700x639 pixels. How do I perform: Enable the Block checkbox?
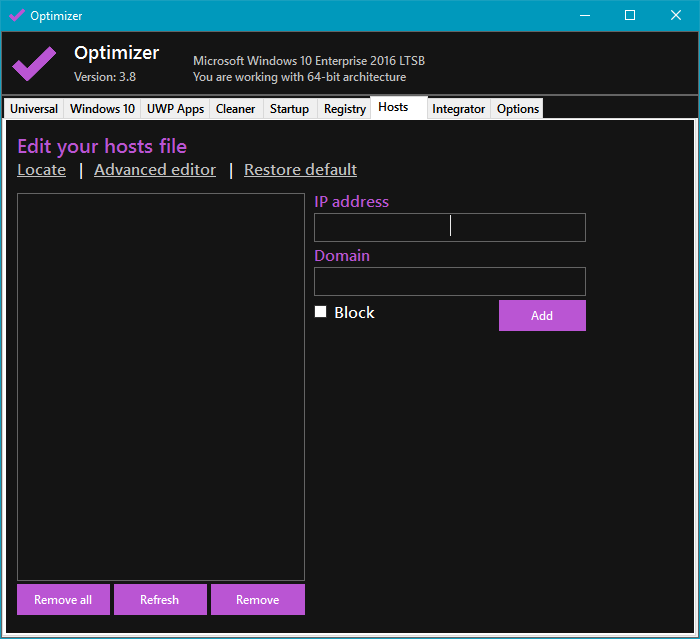321,312
